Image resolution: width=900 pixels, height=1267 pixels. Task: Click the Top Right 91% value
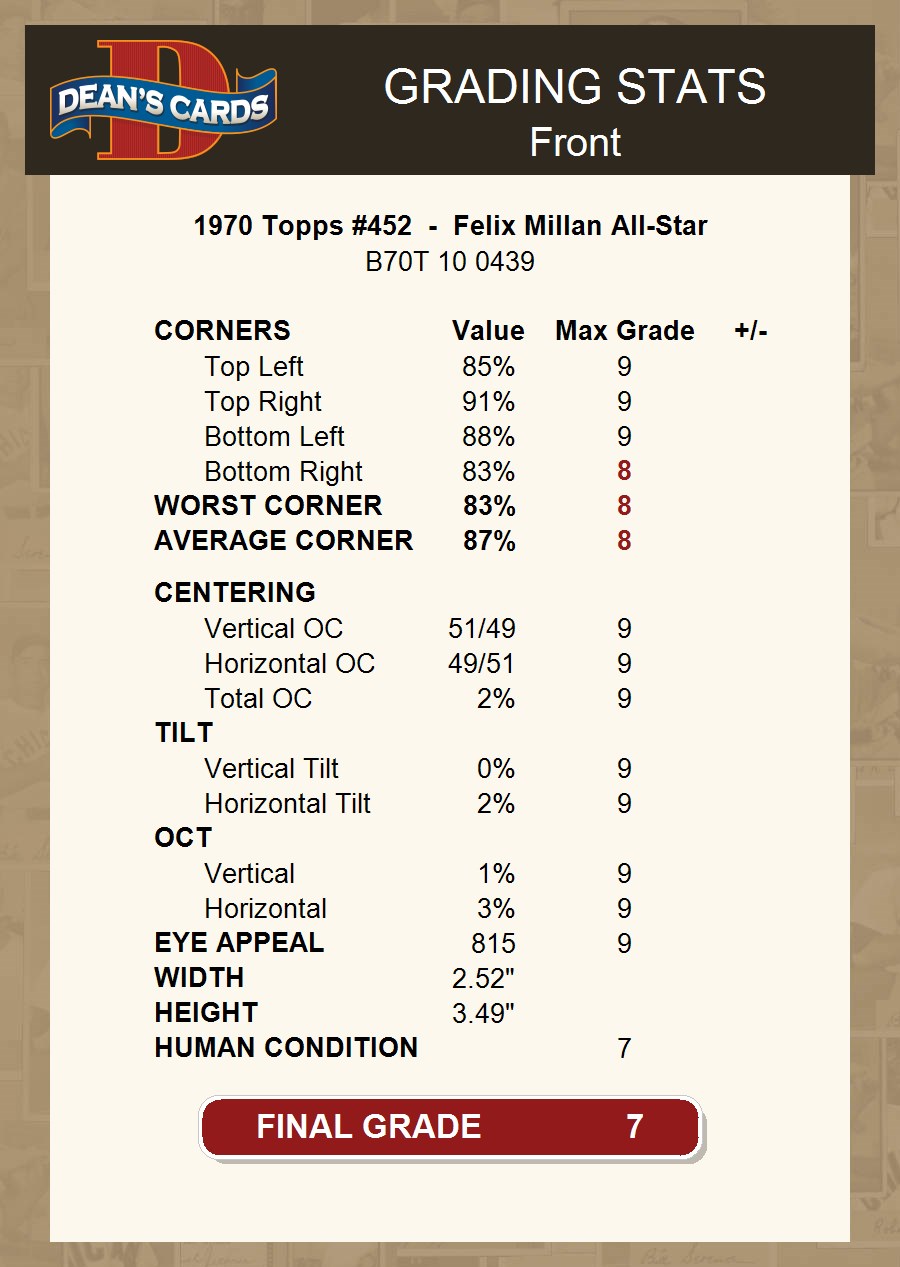[488, 402]
